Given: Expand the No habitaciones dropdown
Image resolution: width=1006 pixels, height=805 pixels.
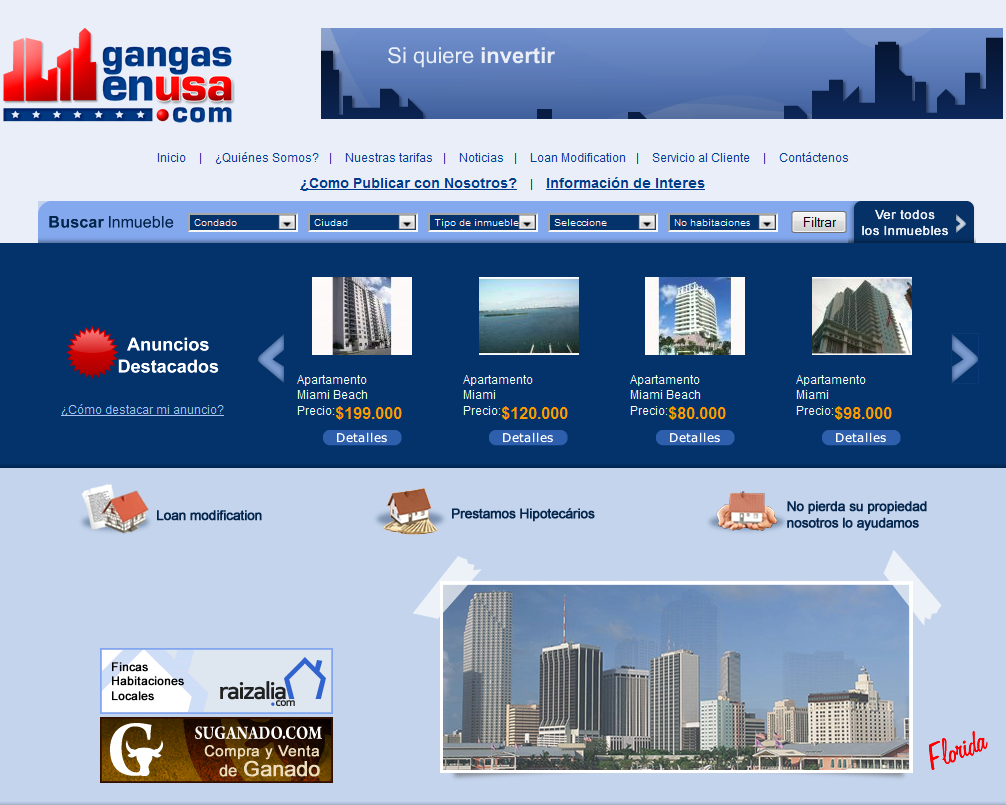Looking at the screenshot, I should 723,223.
